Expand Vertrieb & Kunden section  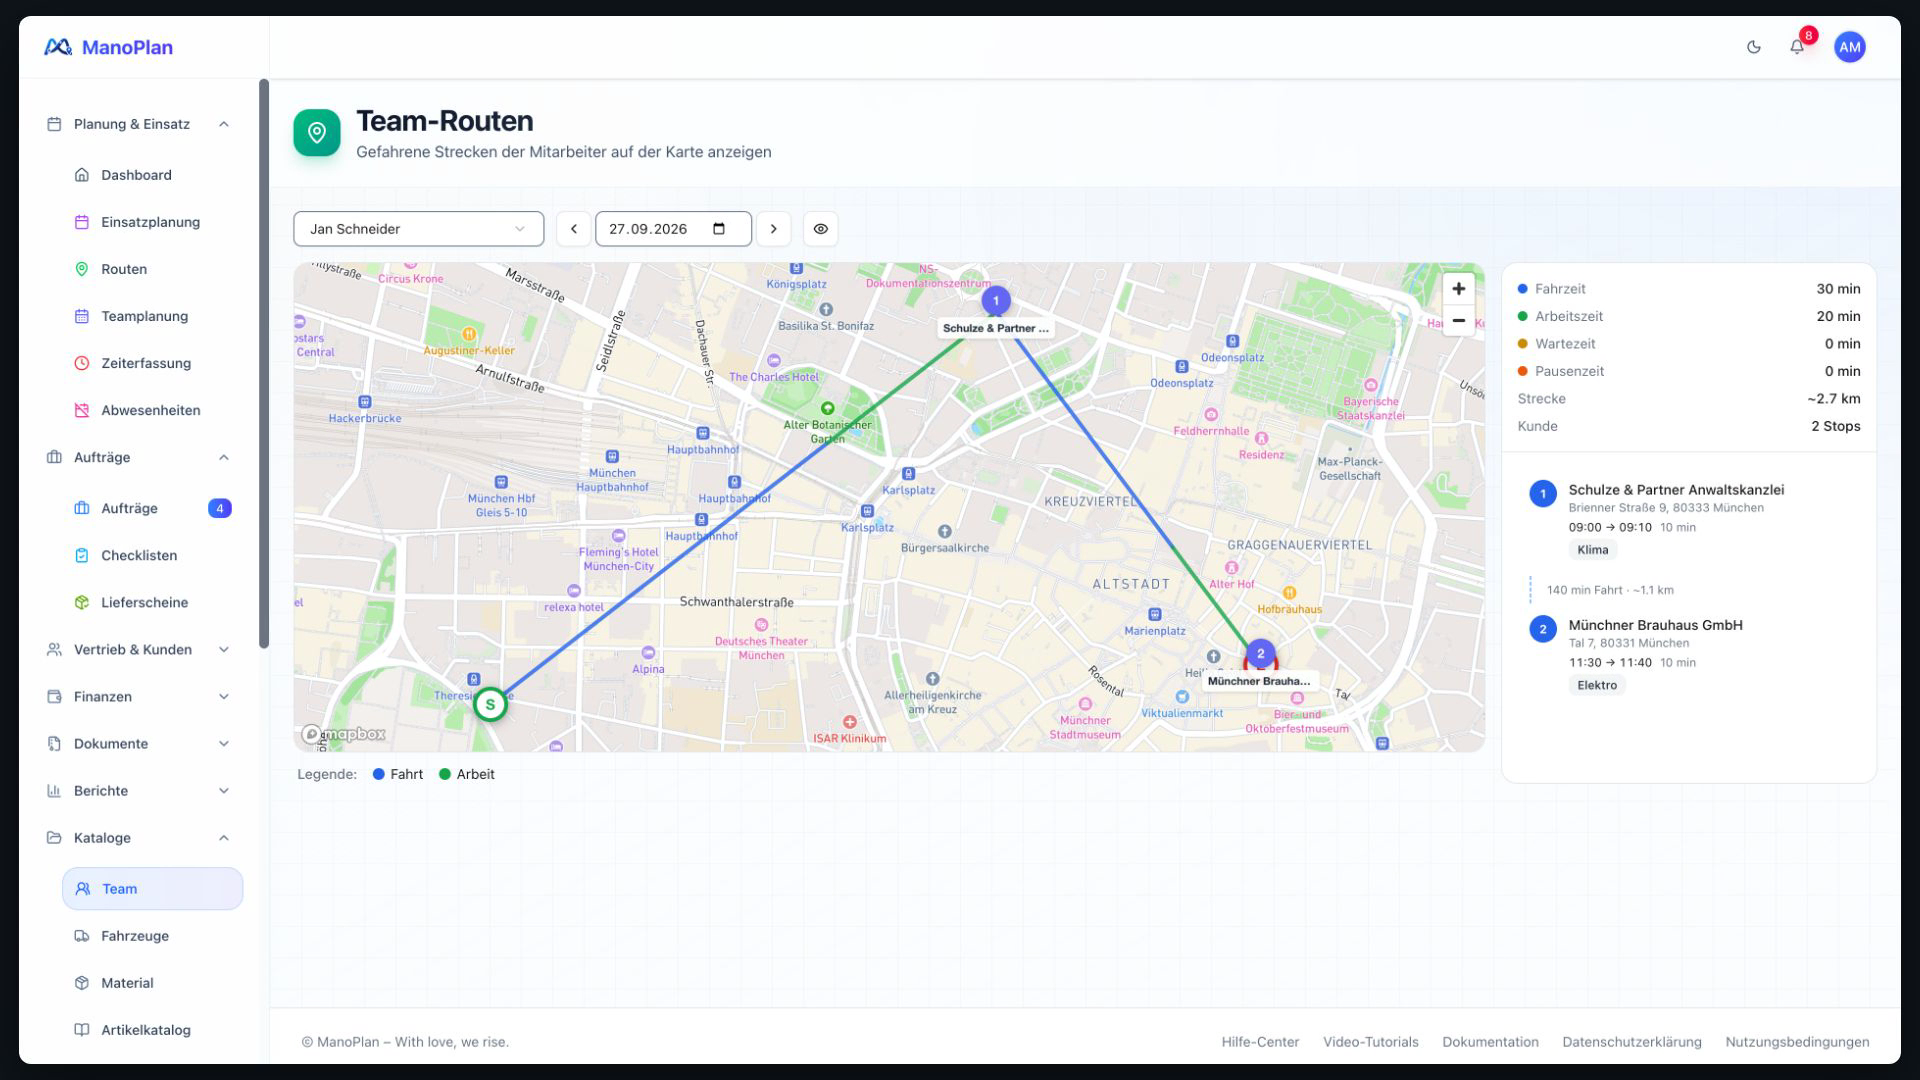[138, 649]
